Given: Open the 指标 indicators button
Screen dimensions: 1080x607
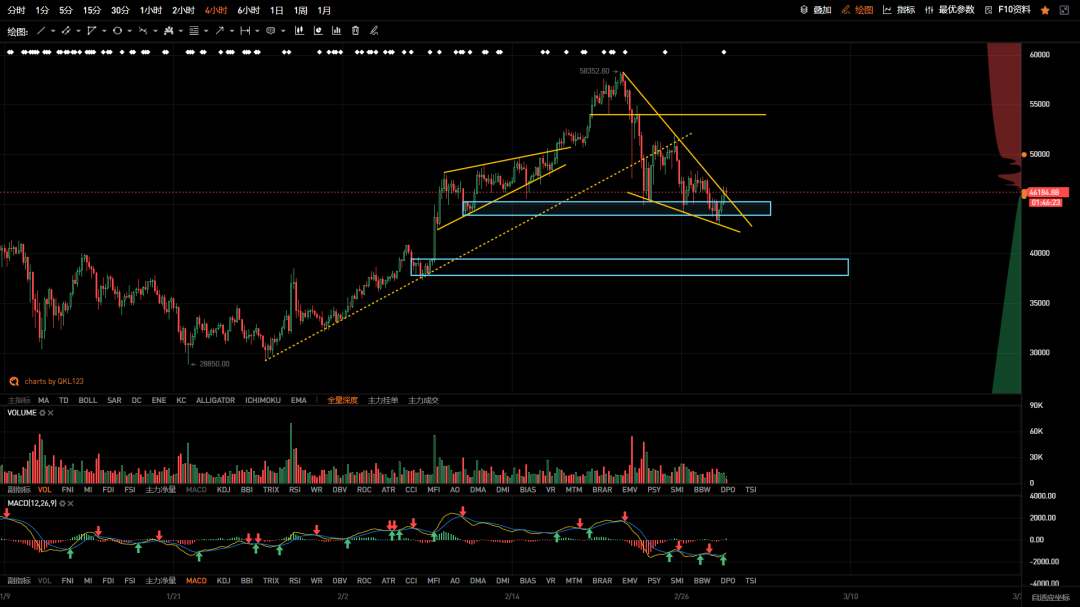Looking at the screenshot, I should 900,10.
